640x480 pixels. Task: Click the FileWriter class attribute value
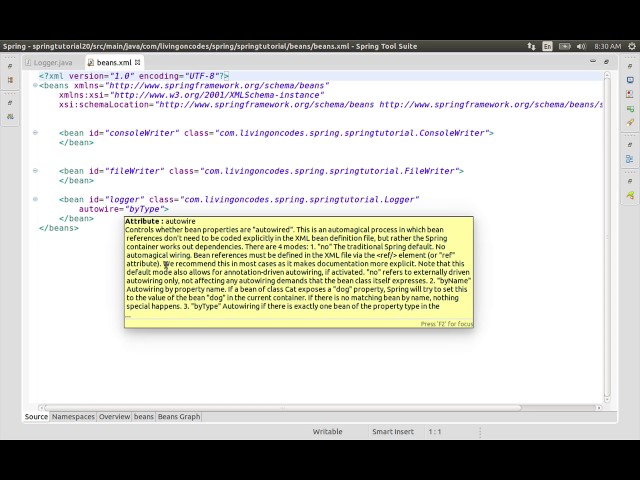pos(329,171)
